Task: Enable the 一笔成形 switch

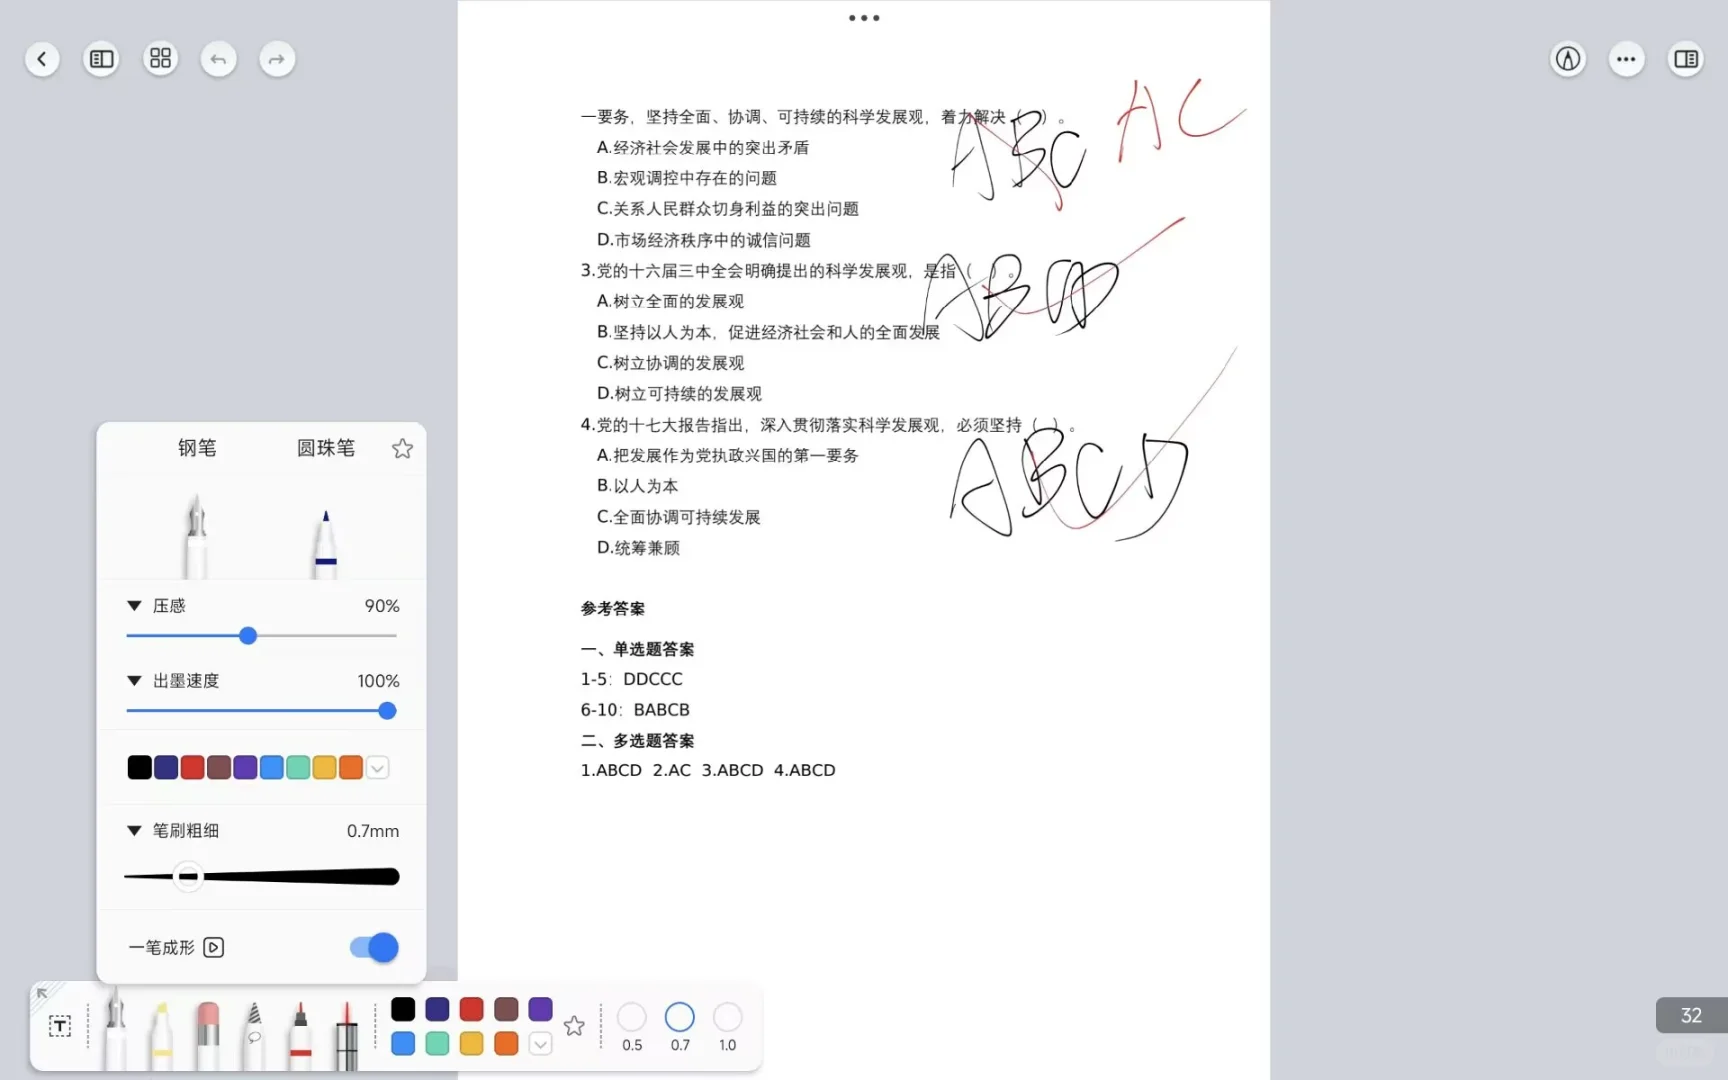Action: (372, 947)
